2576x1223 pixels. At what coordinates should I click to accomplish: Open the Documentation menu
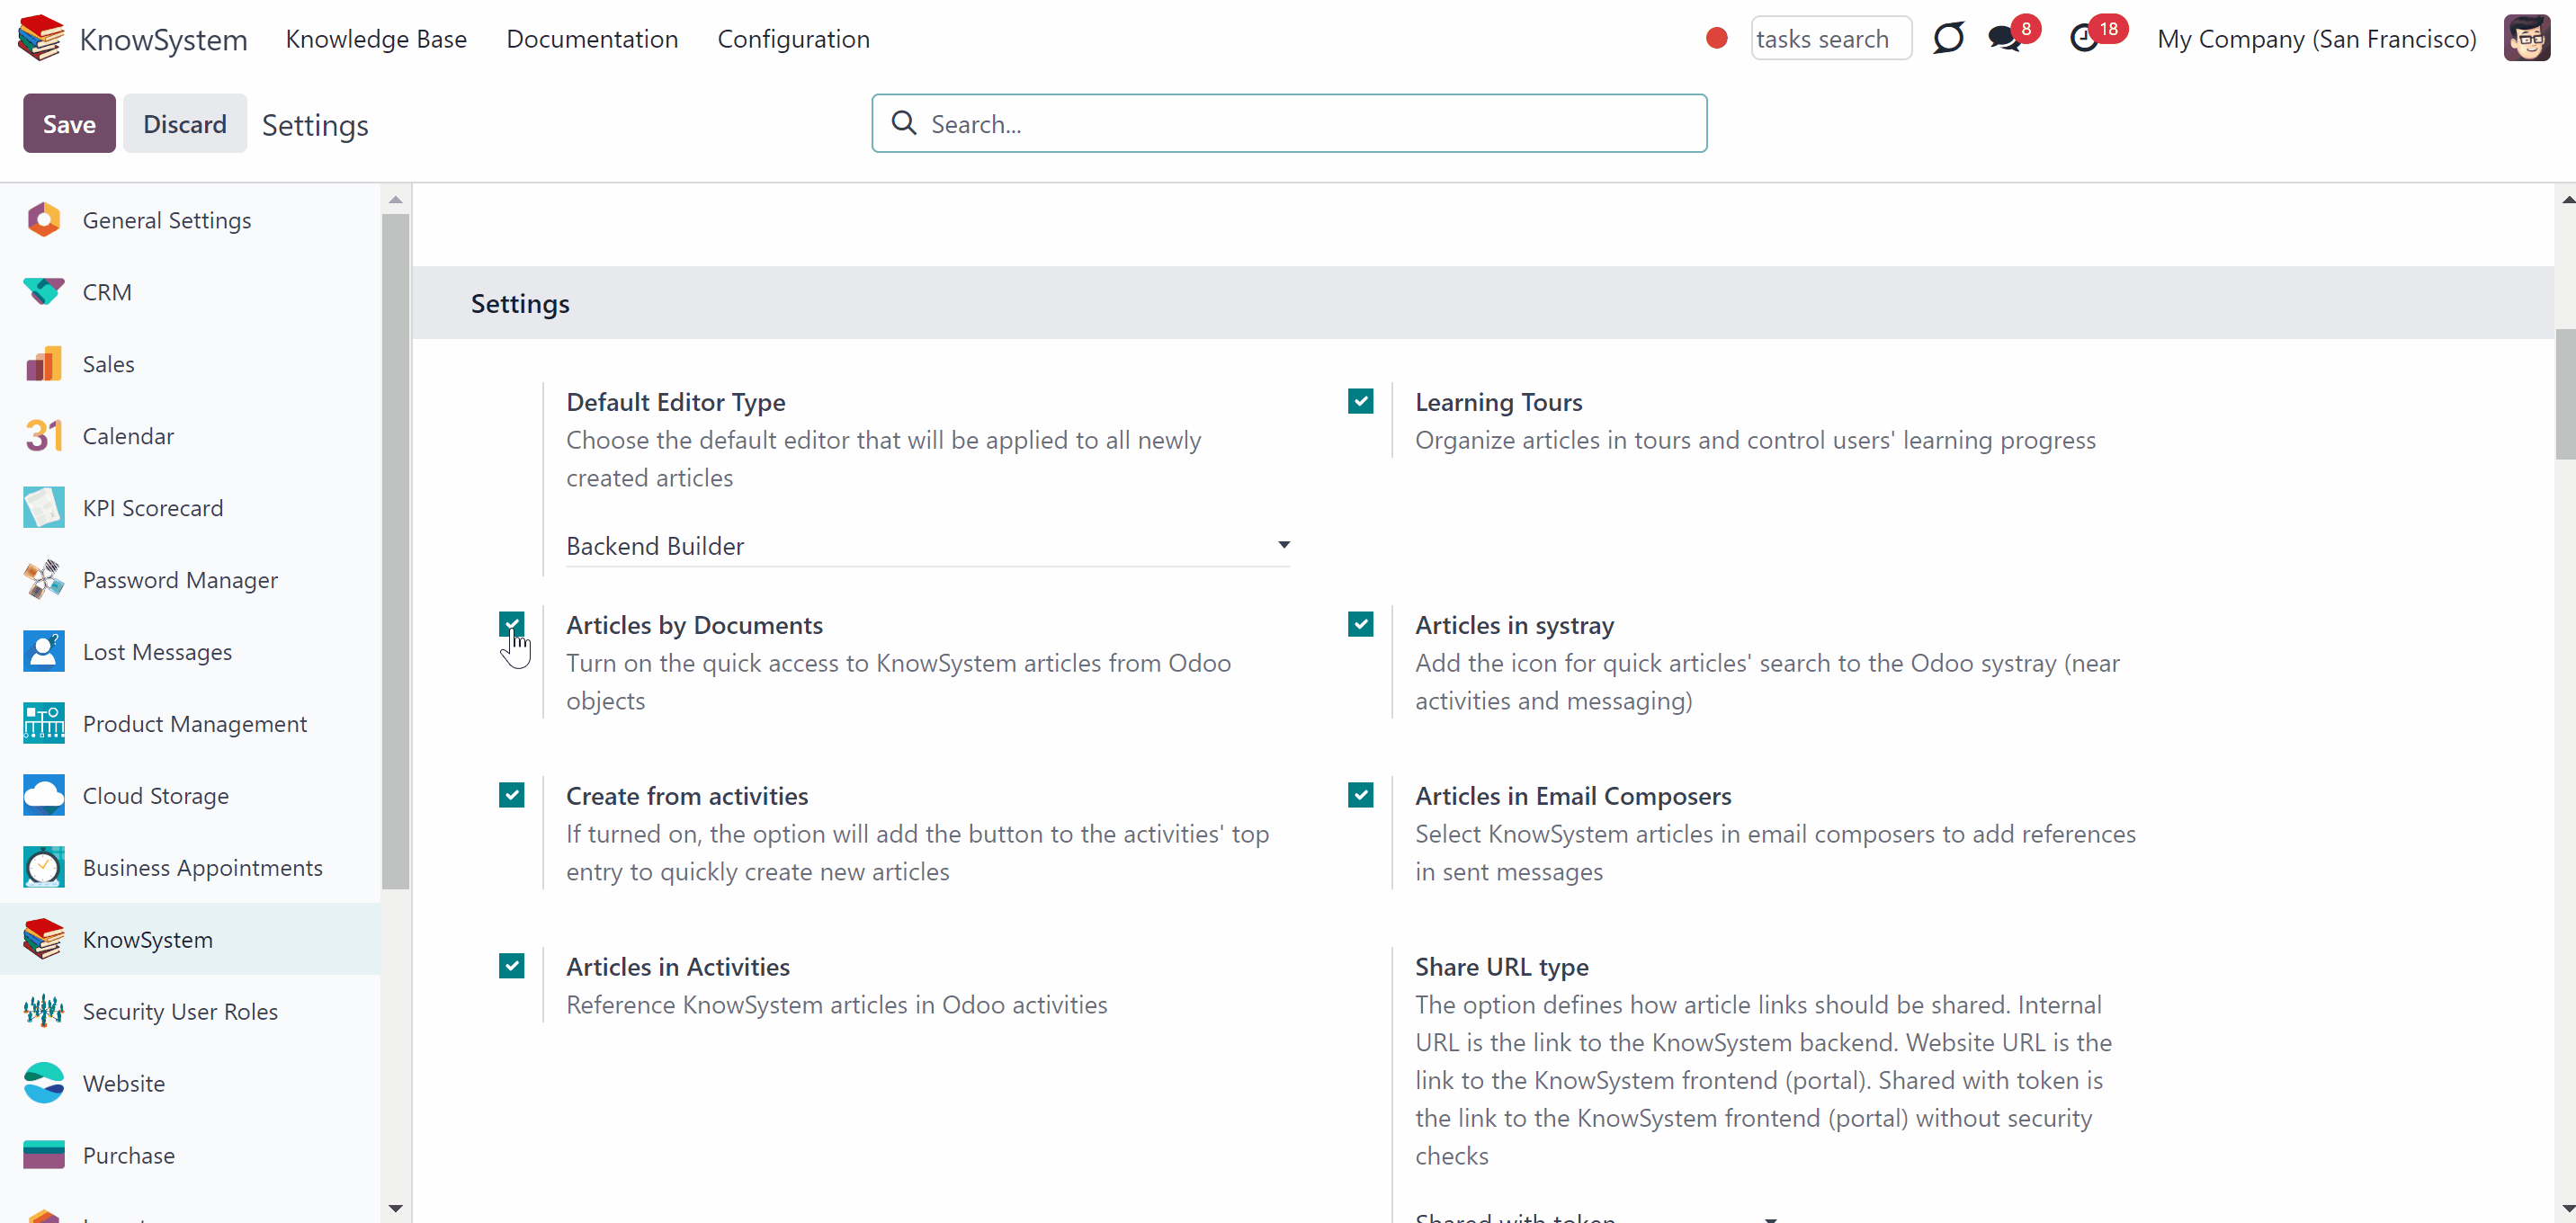point(592,39)
